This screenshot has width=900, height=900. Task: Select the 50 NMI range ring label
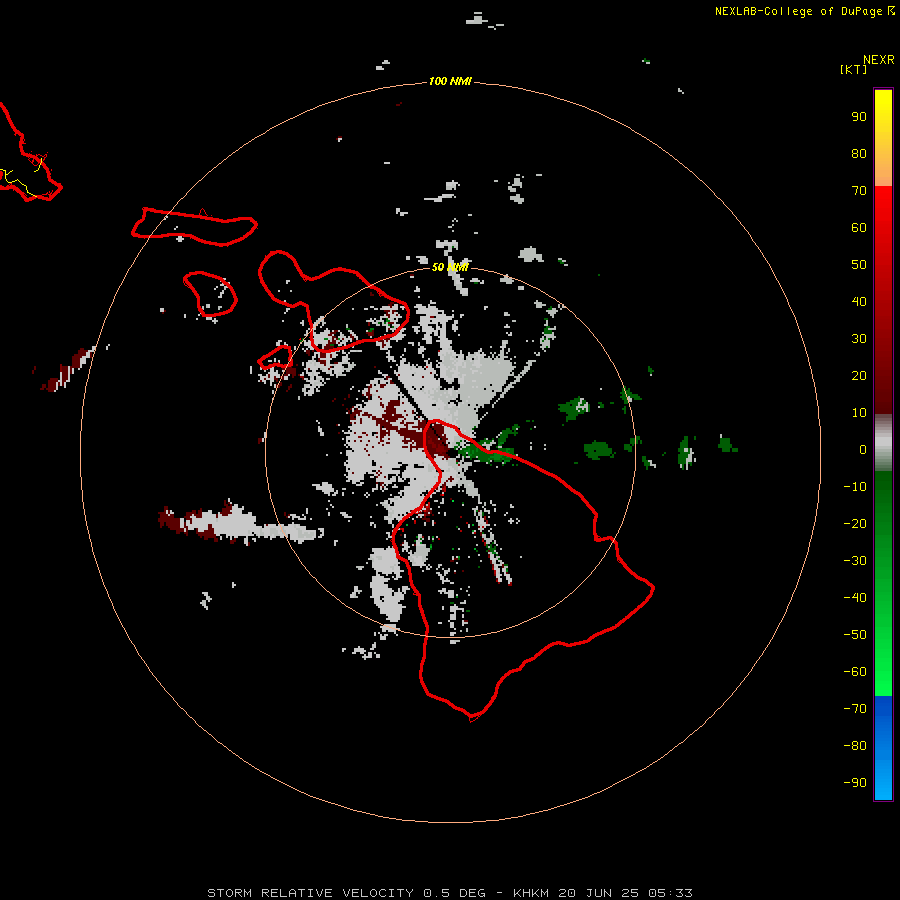450,267
